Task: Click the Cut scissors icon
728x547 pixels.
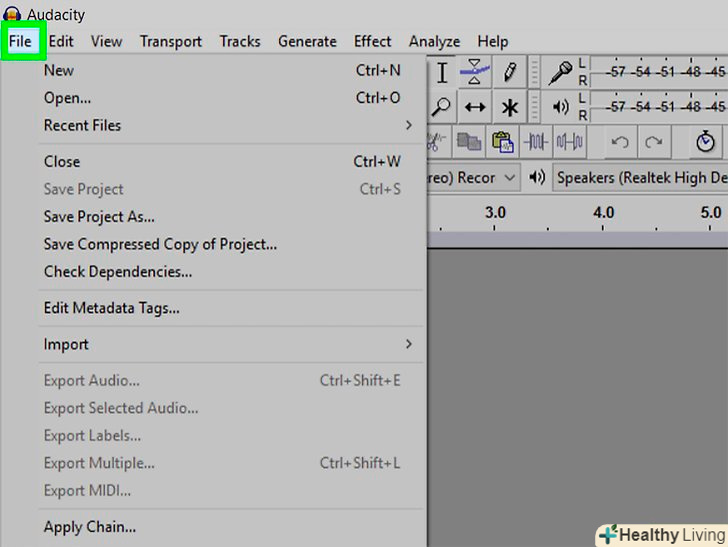Action: 436,142
